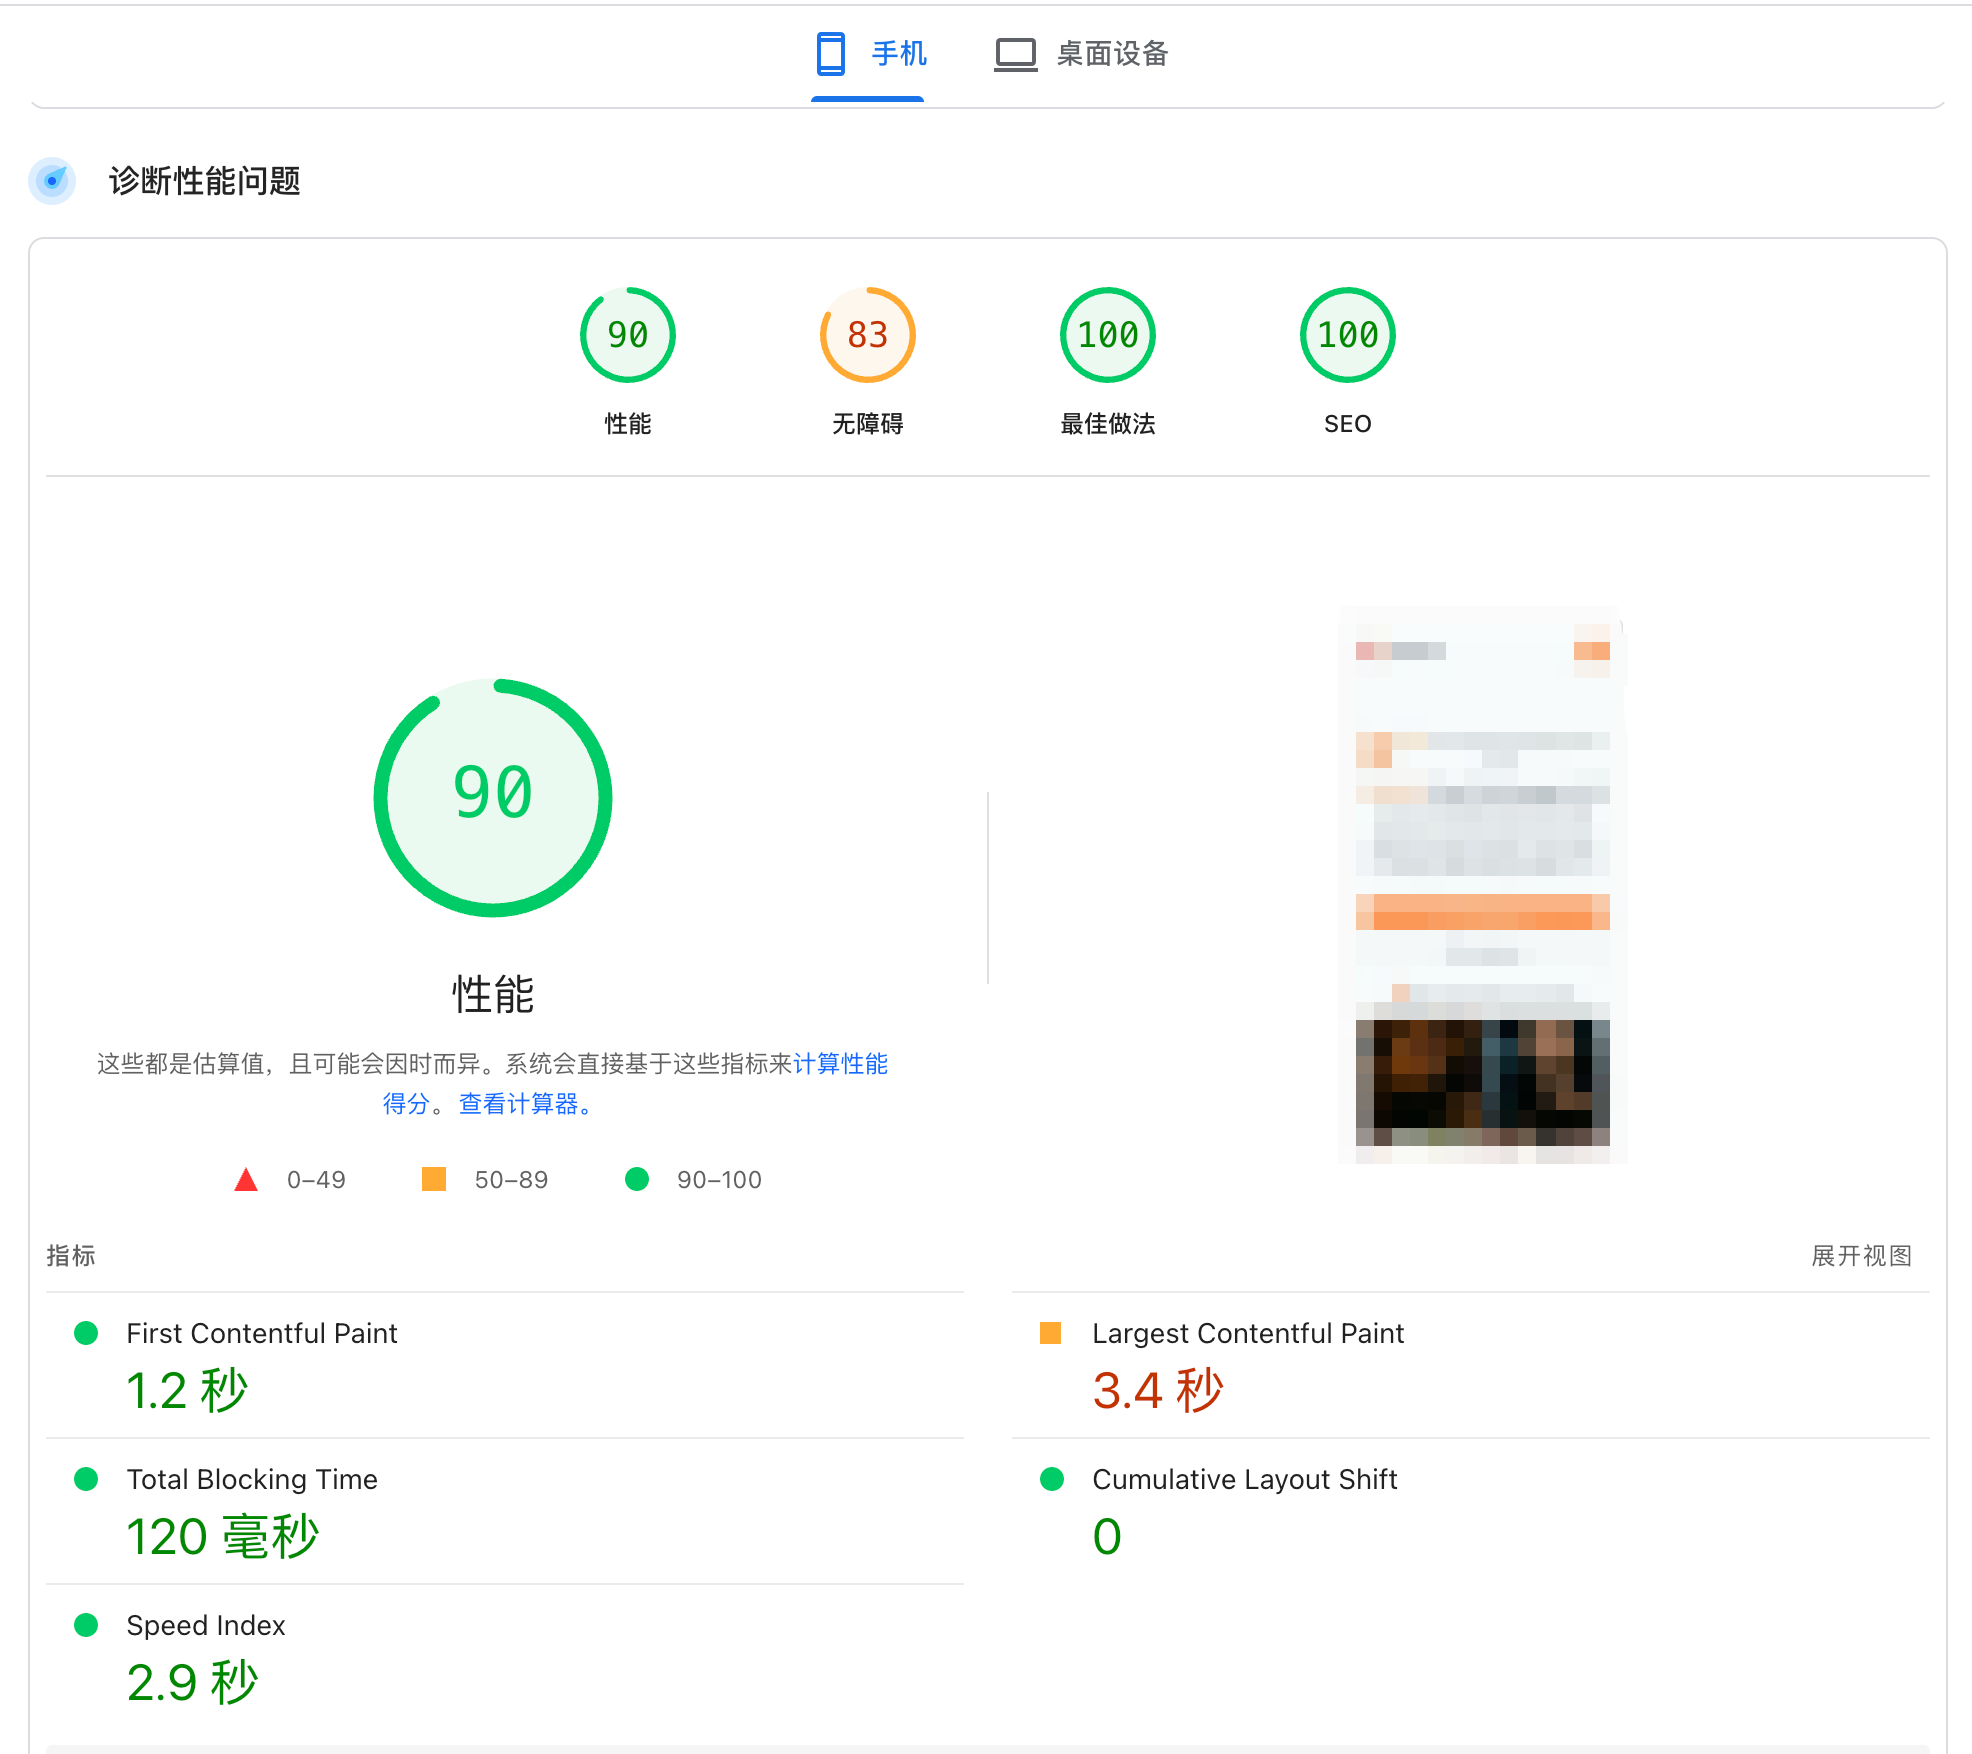This screenshot has width=1972, height=1754.
Task: Click the orange 50–89 legend square
Action: 434,1179
